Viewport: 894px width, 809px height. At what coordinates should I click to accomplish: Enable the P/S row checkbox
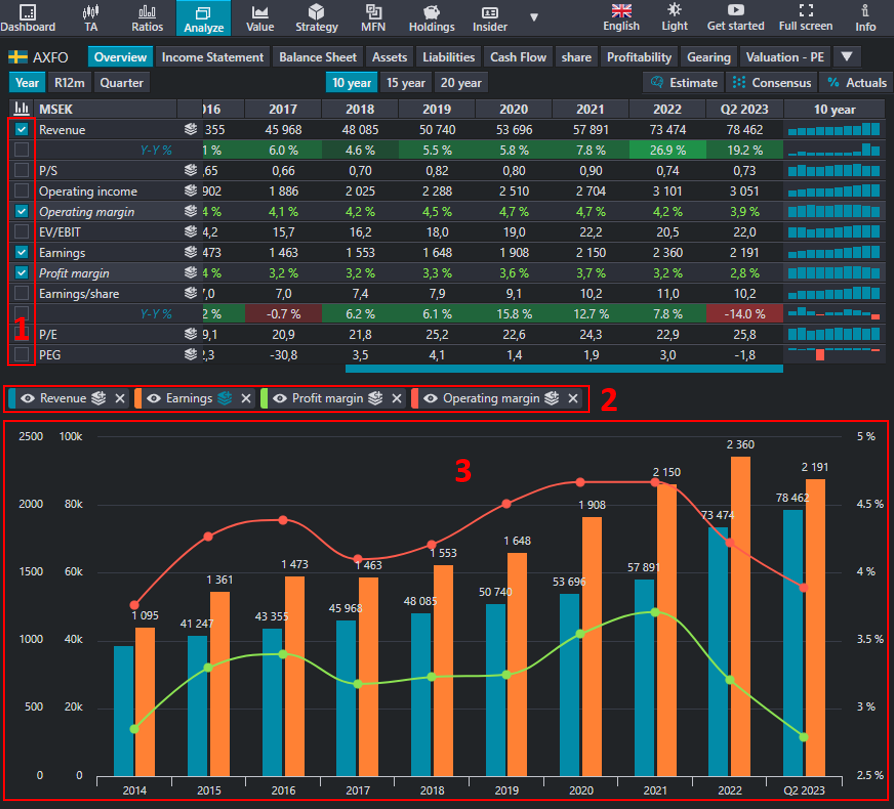22,171
